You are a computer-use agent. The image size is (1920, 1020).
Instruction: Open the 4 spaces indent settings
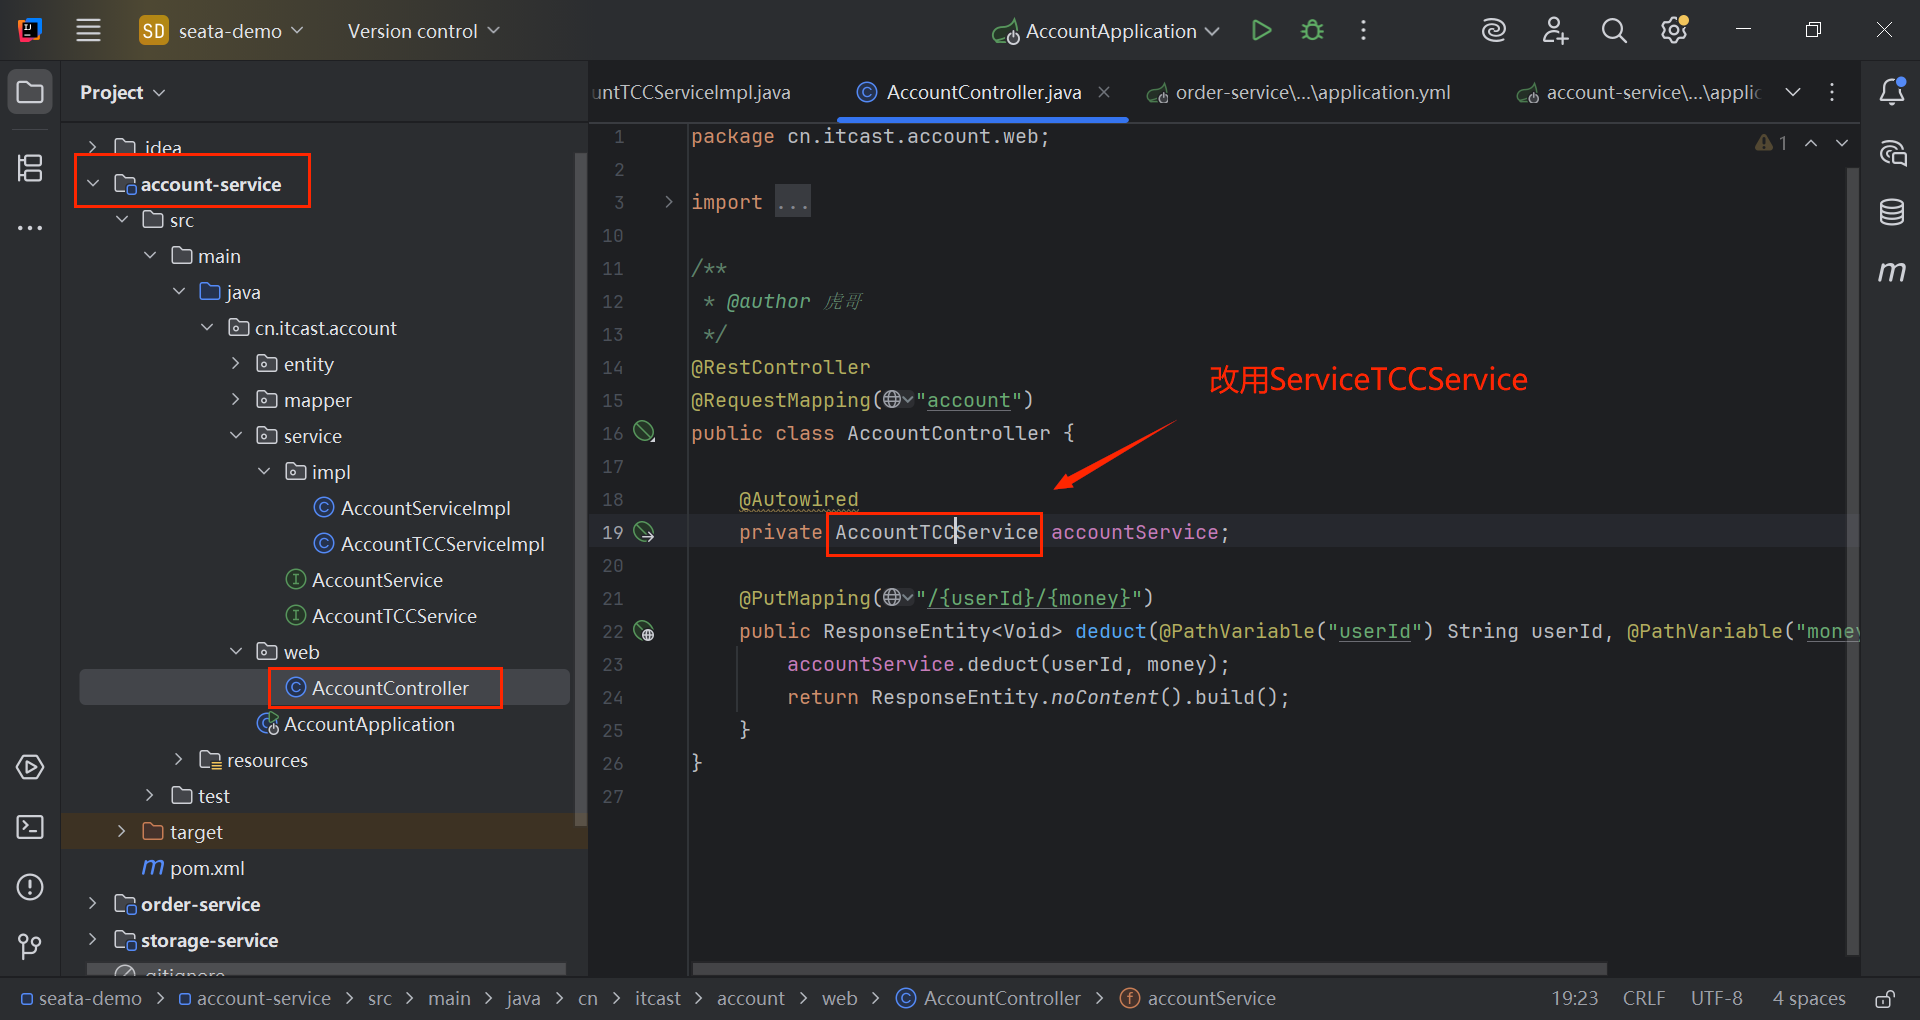pos(1809,998)
